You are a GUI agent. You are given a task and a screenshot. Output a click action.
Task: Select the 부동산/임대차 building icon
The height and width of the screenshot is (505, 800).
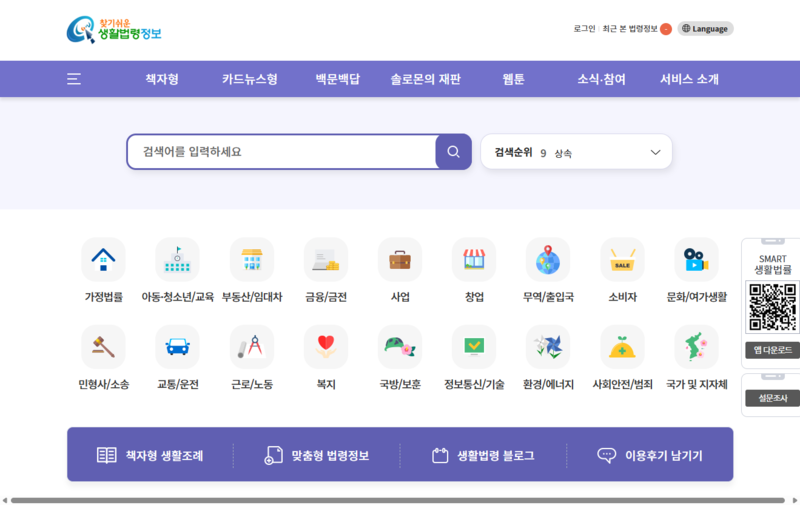[252, 260]
